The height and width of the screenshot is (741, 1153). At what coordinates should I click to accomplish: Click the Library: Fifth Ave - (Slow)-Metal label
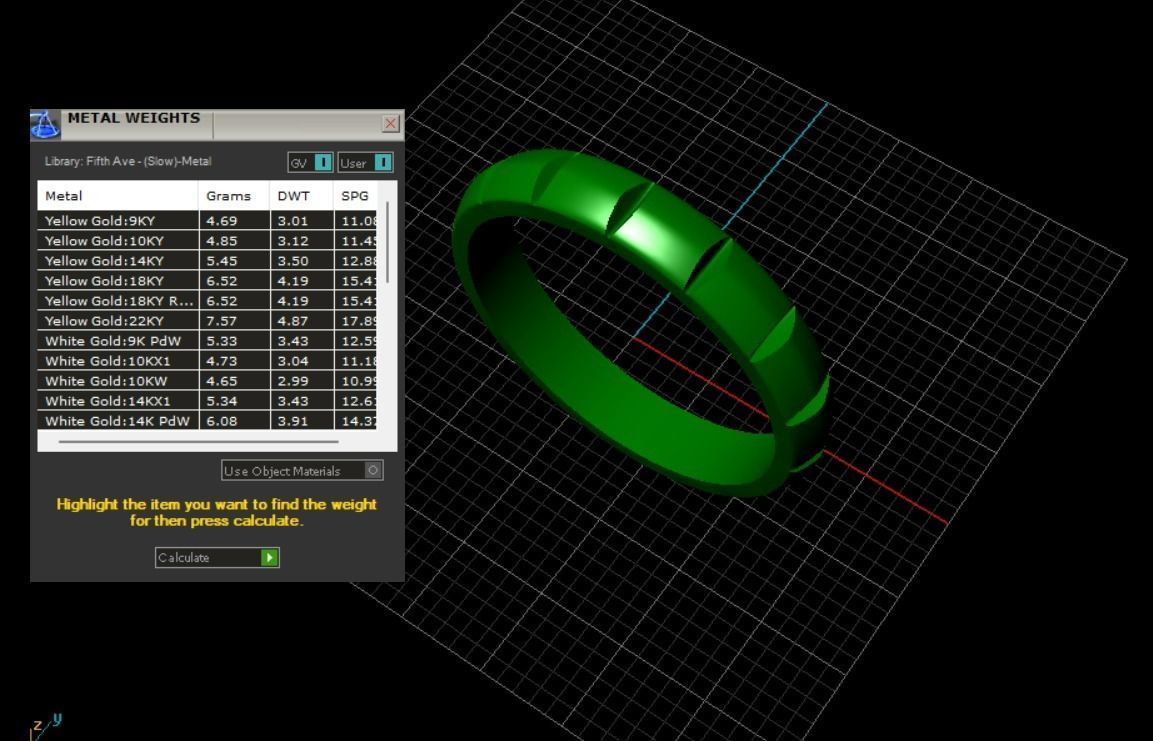[128, 161]
